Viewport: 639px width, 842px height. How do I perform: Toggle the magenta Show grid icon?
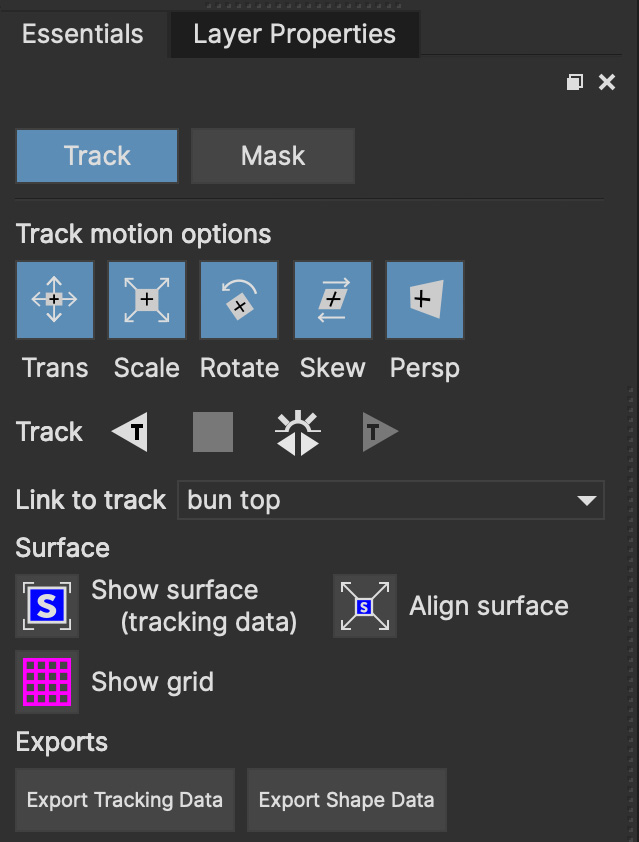click(x=47, y=682)
